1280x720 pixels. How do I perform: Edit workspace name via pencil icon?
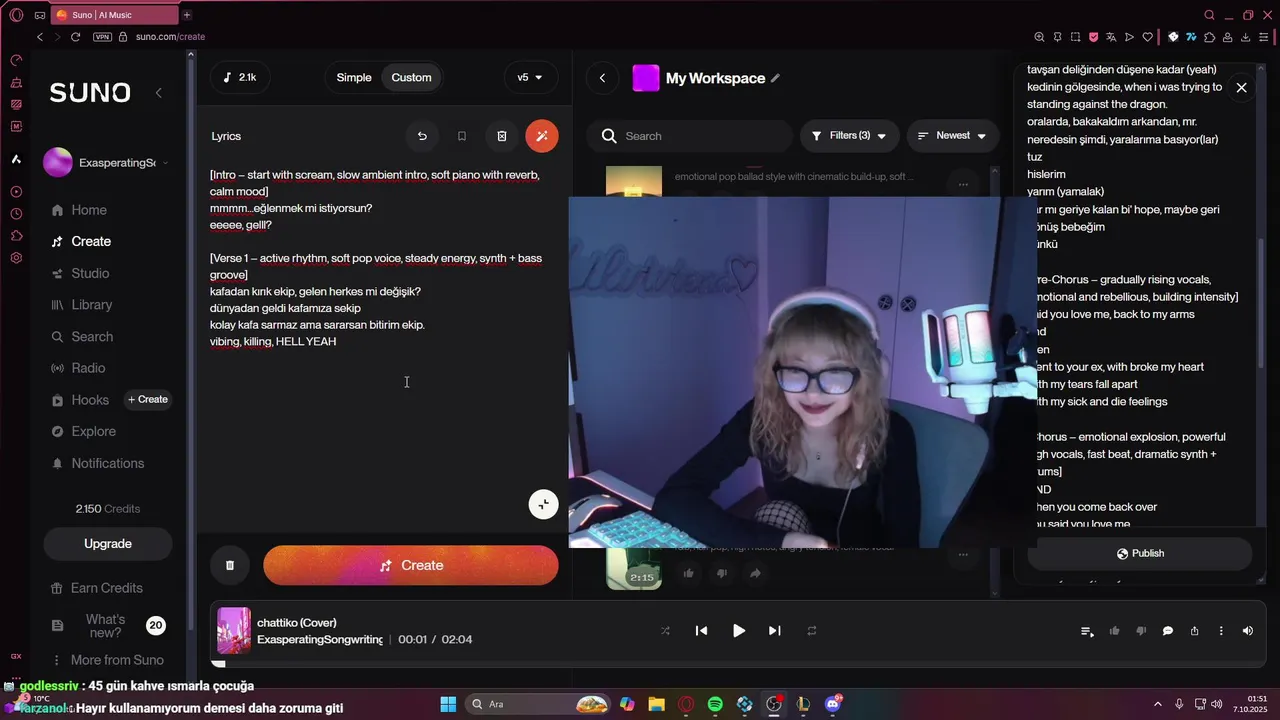coord(775,78)
